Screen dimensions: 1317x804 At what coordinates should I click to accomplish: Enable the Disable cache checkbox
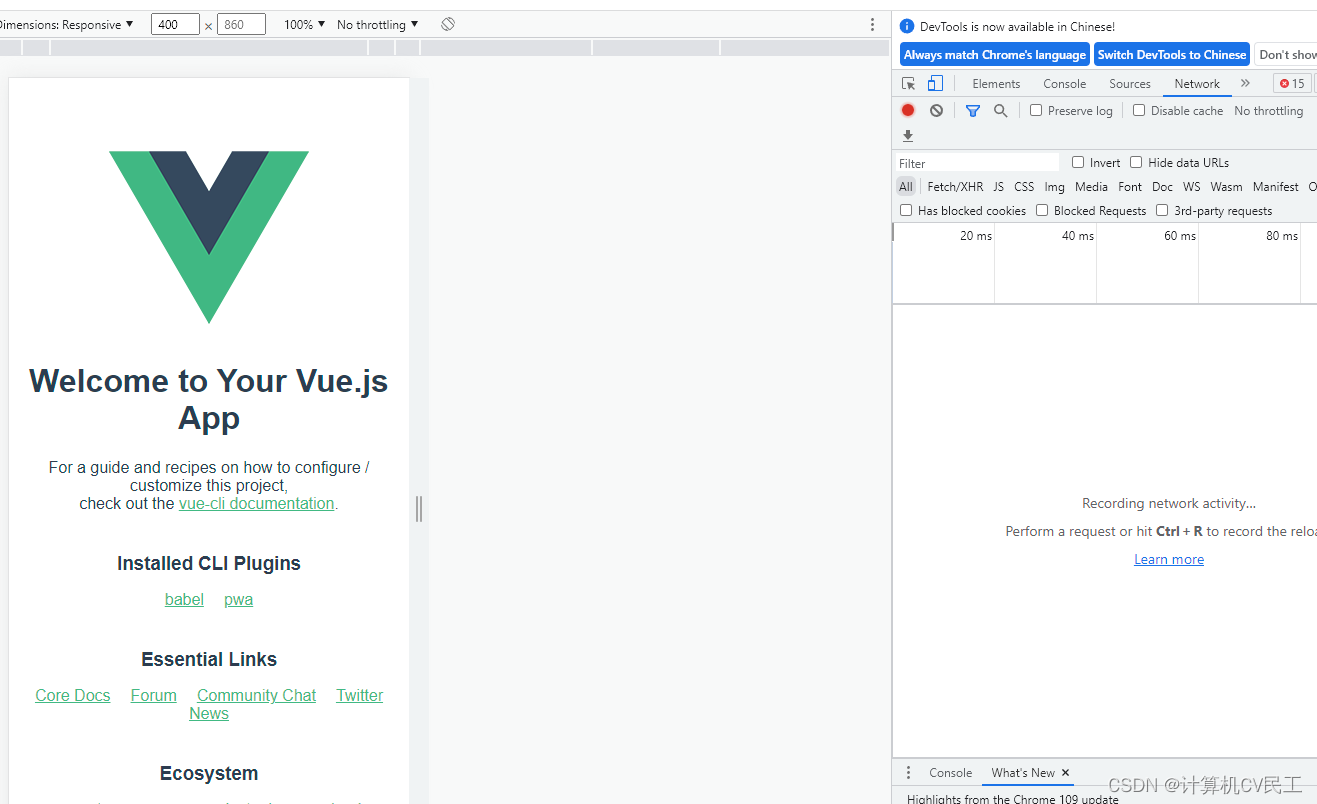pos(1139,111)
